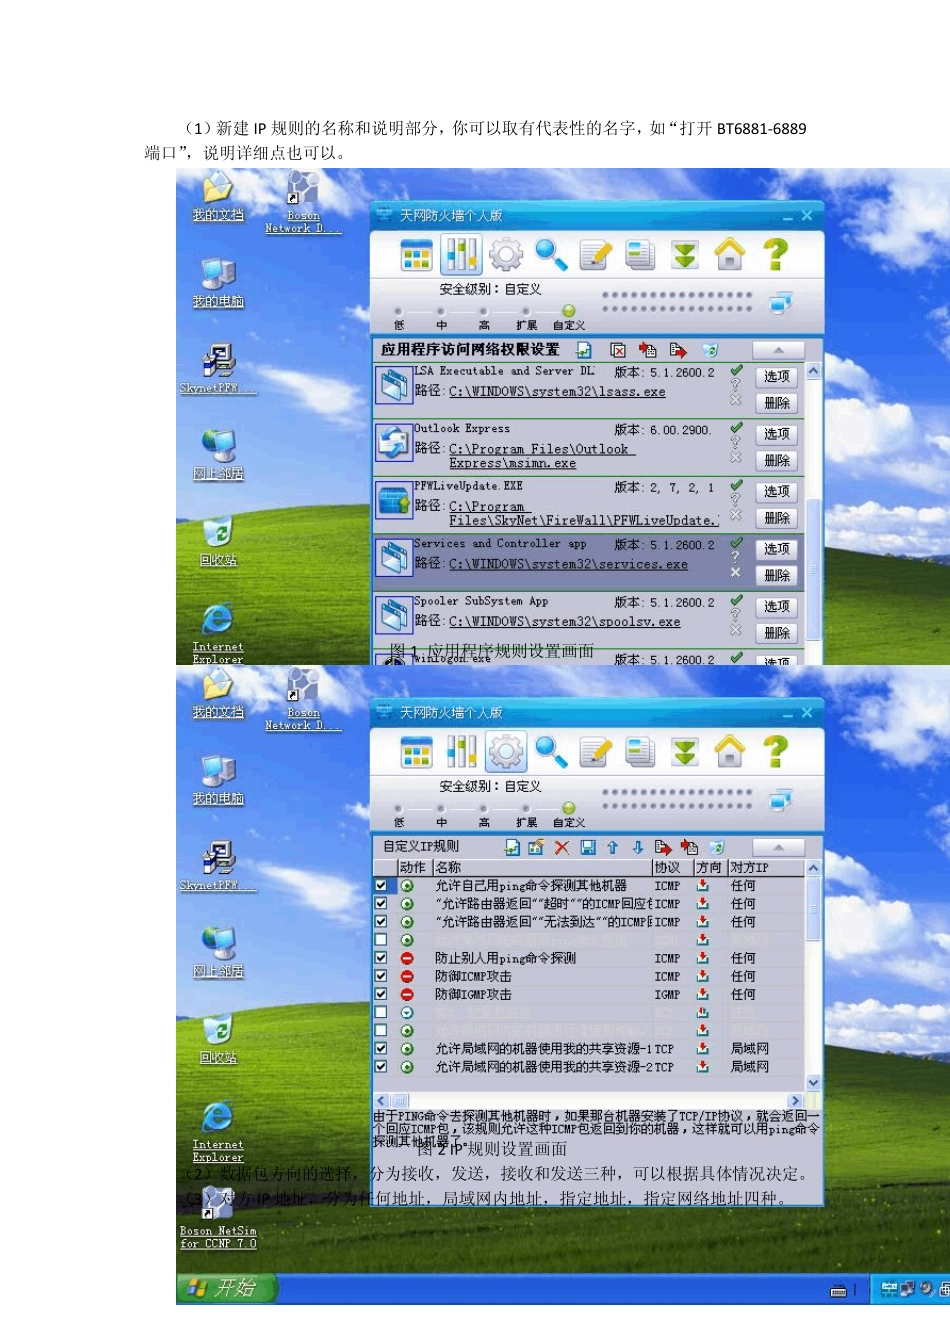Open Boson NetSim for CCNP 7.0 desktop shortcut
Screen dimensions: 950x1344
(x=218, y=1220)
